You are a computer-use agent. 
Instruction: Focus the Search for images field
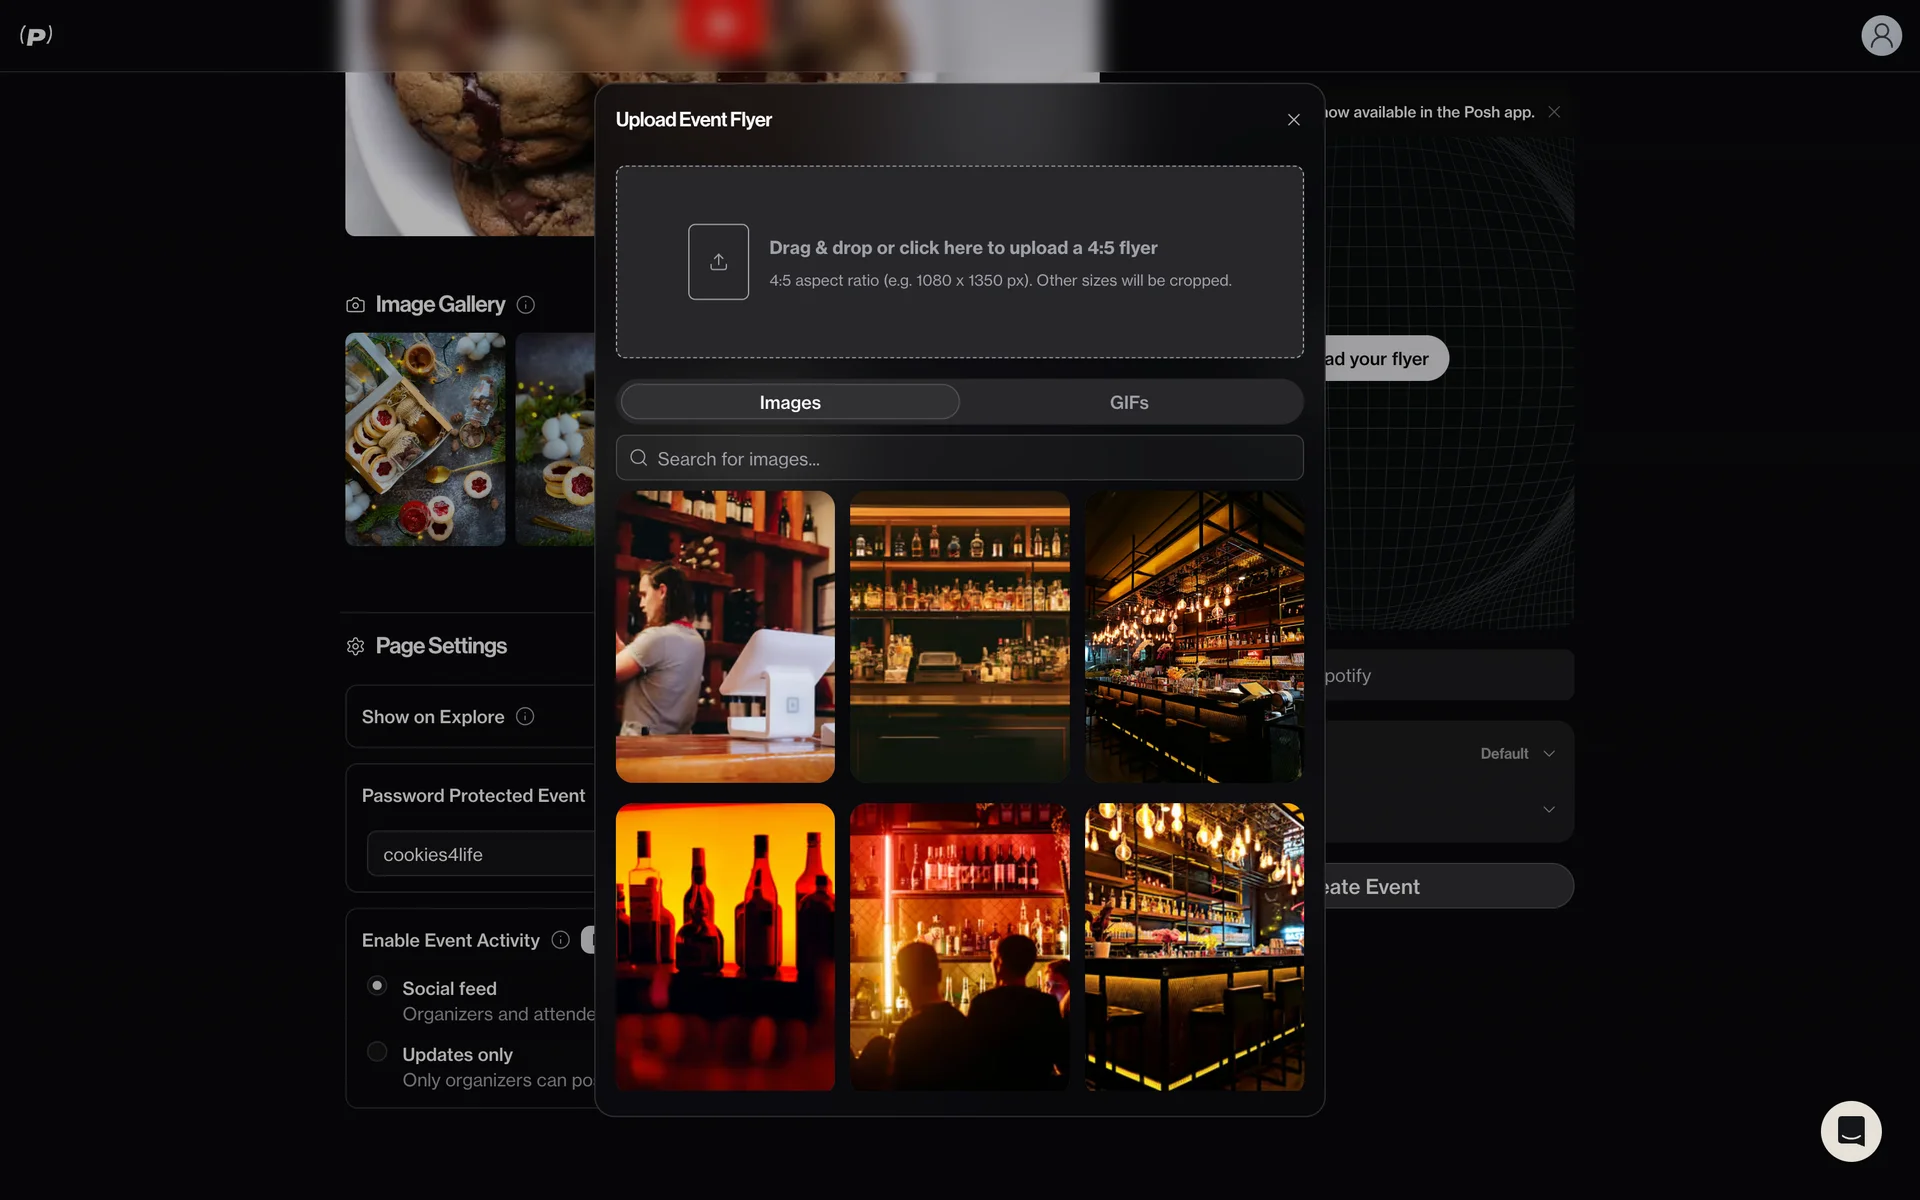click(x=960, y=458)
